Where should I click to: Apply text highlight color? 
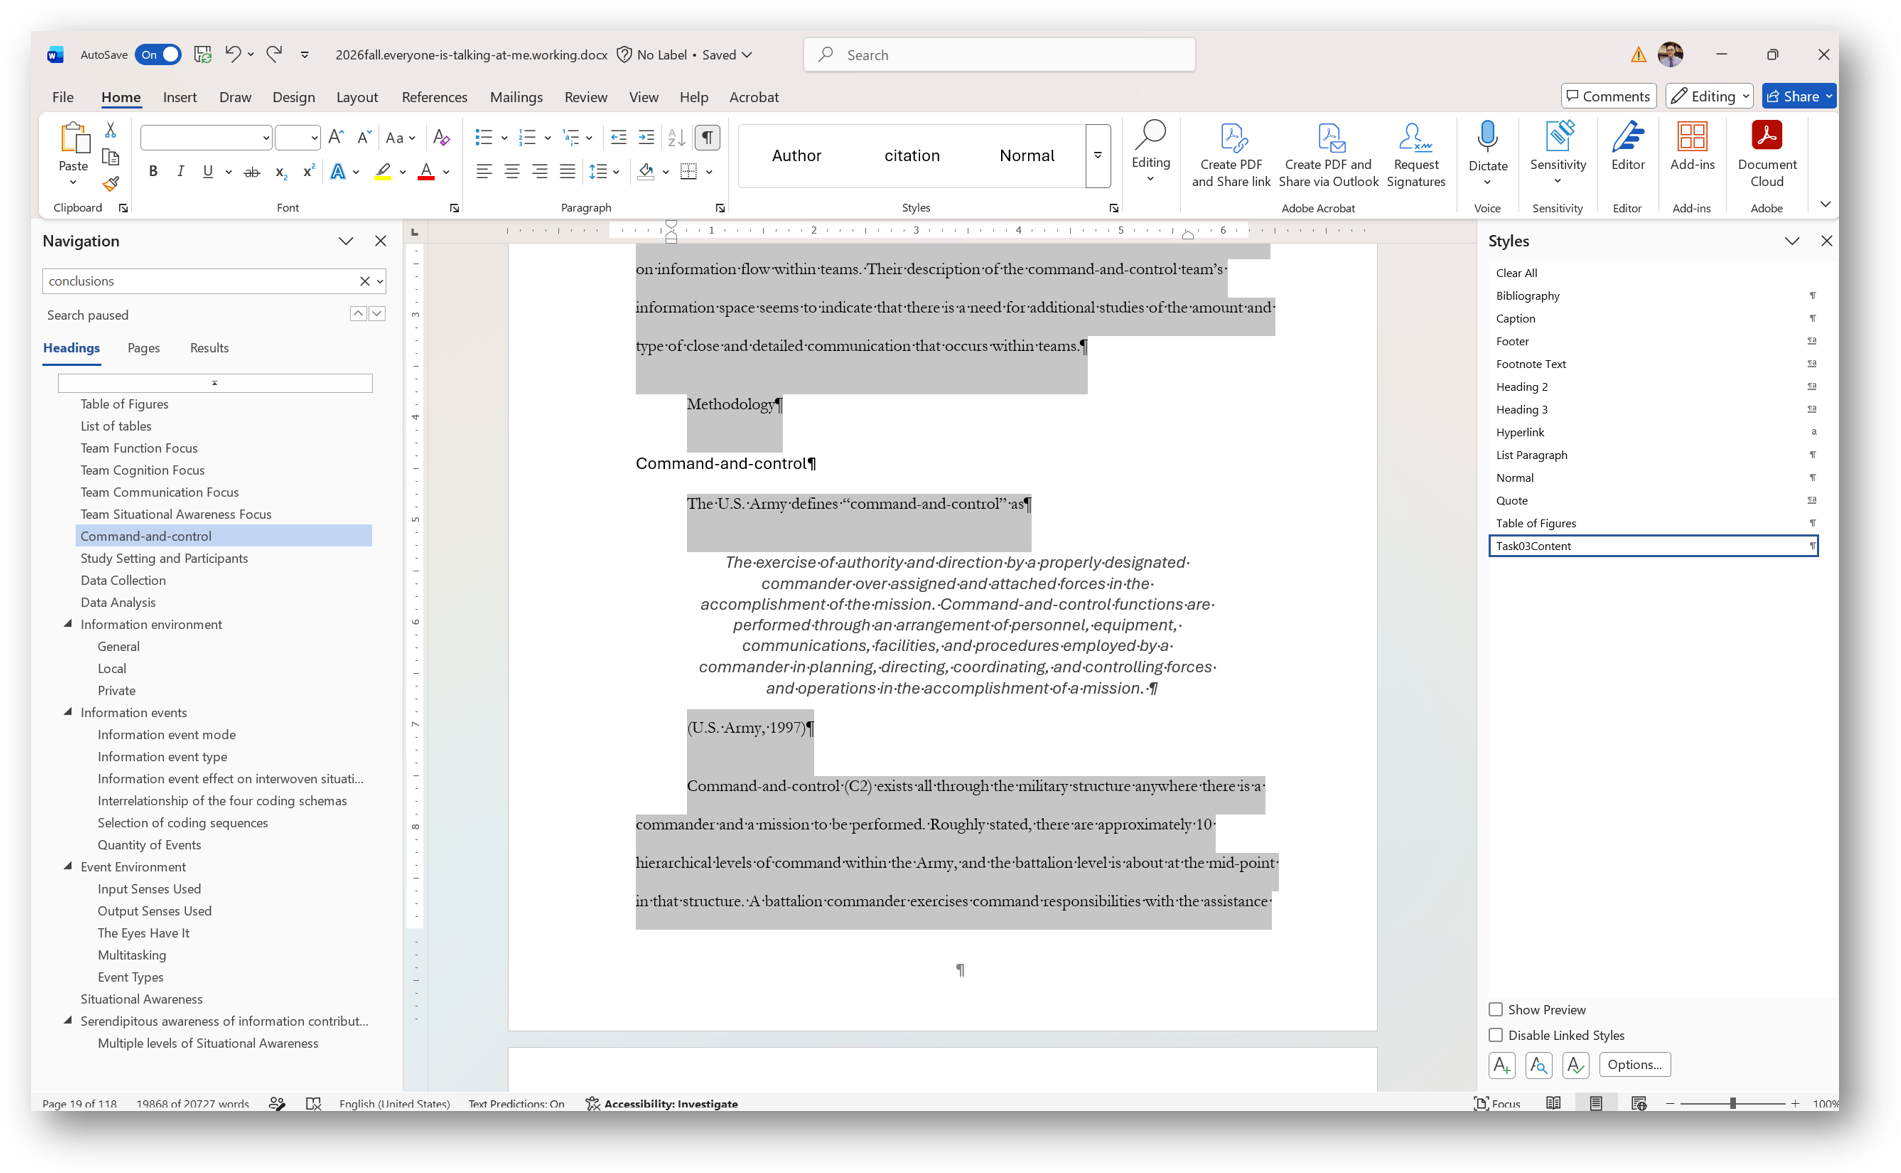(x=382, y=172)
